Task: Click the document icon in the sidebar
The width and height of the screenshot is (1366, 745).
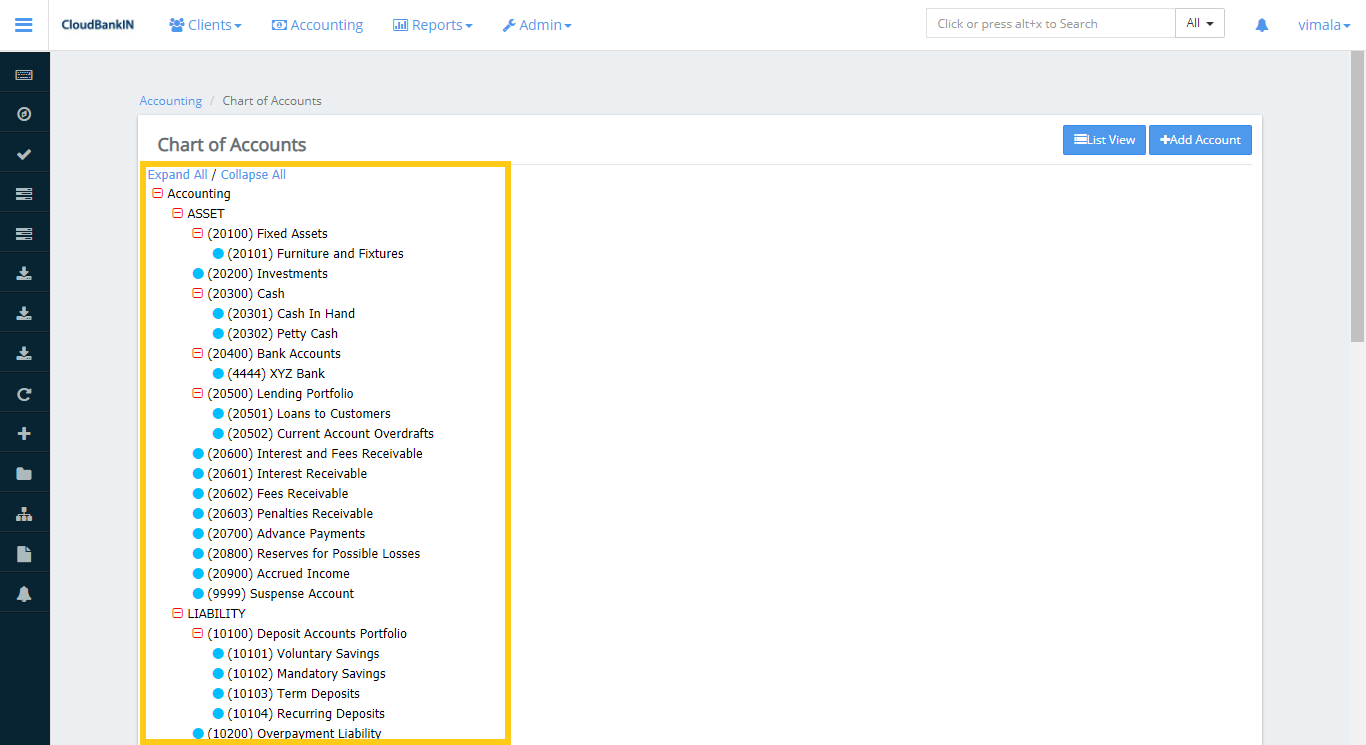Action: [x=24, y=553]
